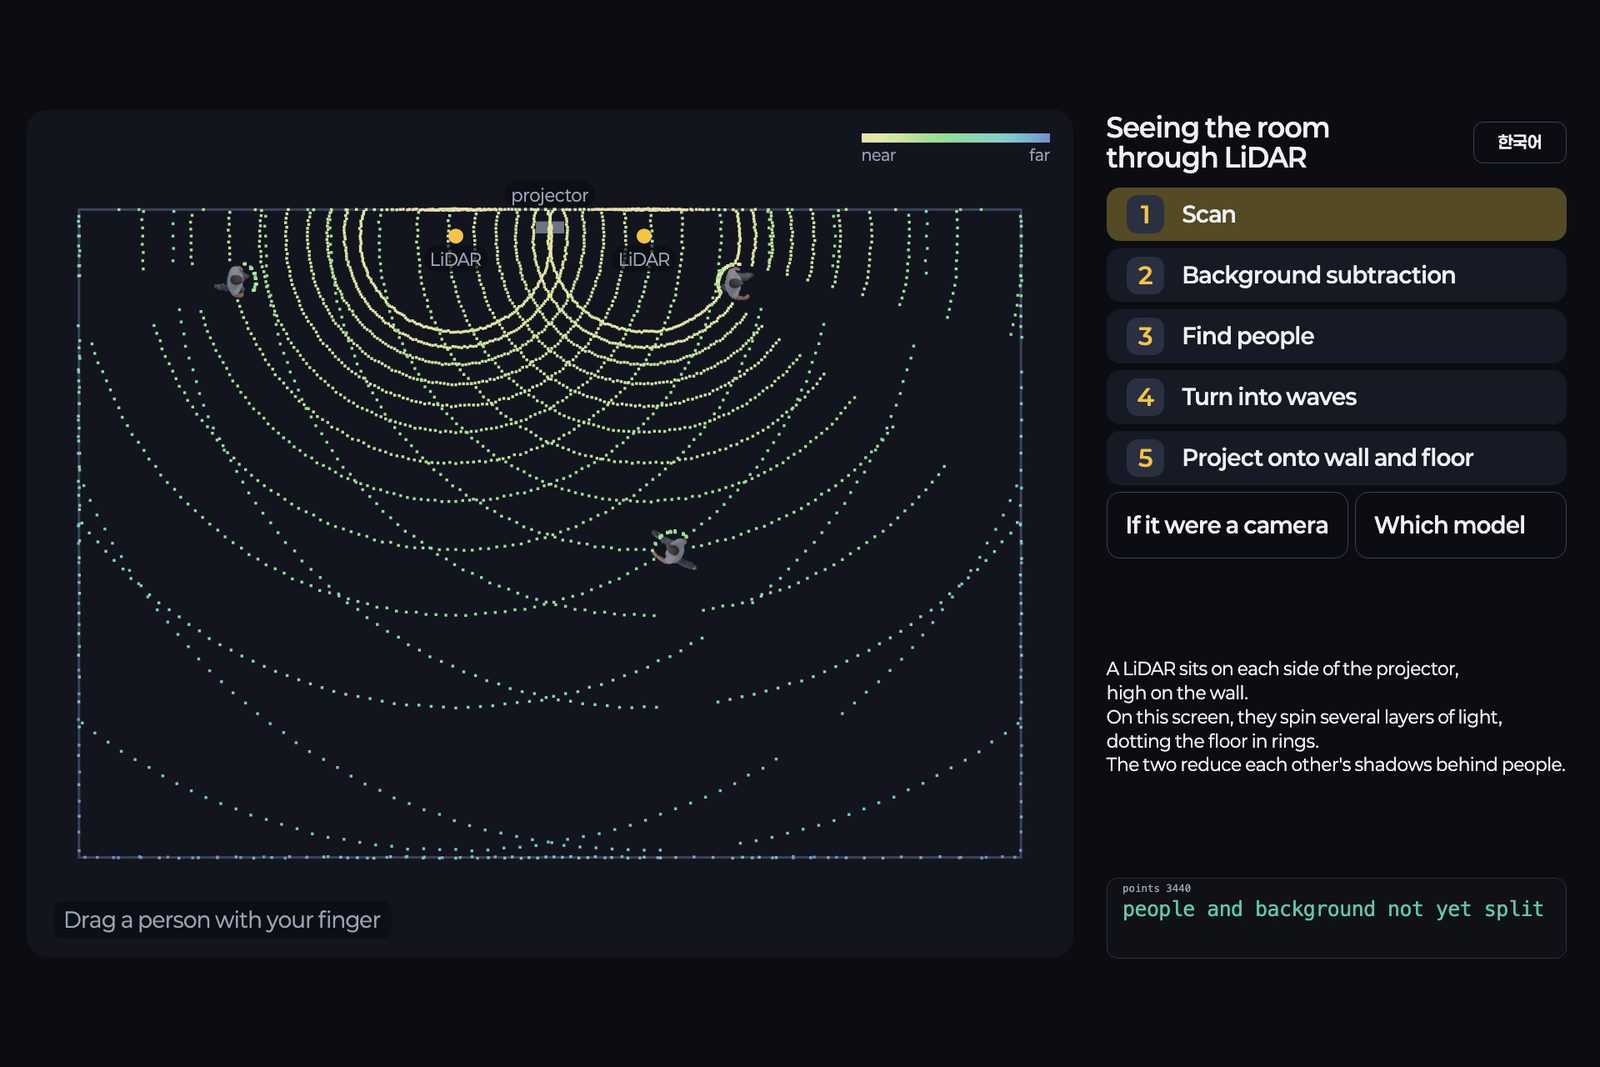Click the "Seeing the room through LiDAR" heading
This screenshot has width=1600, height=1067.
click(x=1217, y=142)
